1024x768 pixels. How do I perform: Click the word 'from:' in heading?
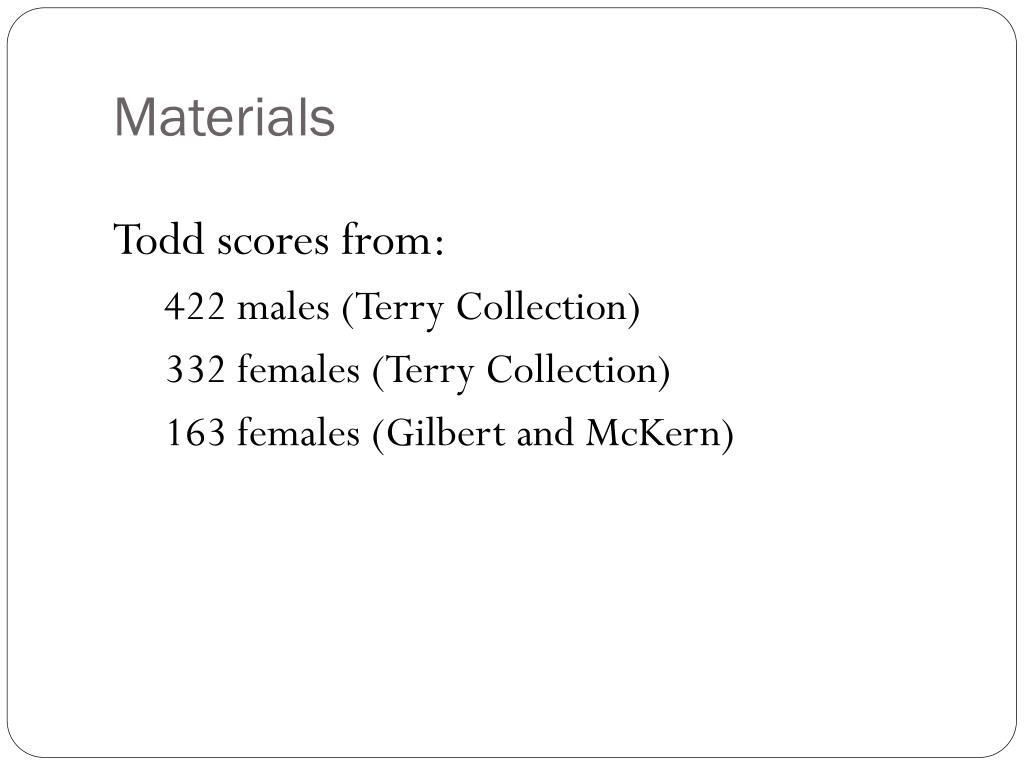[x=392, y=239]
